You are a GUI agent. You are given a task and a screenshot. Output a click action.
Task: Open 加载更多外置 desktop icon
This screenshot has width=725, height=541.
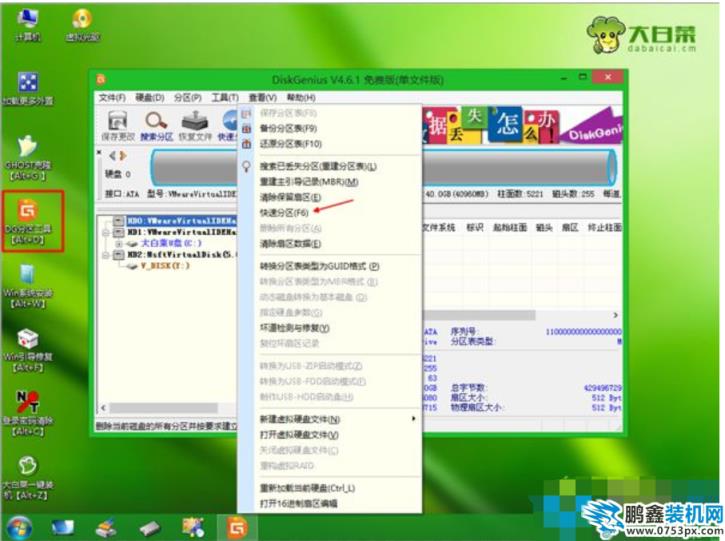28,88
